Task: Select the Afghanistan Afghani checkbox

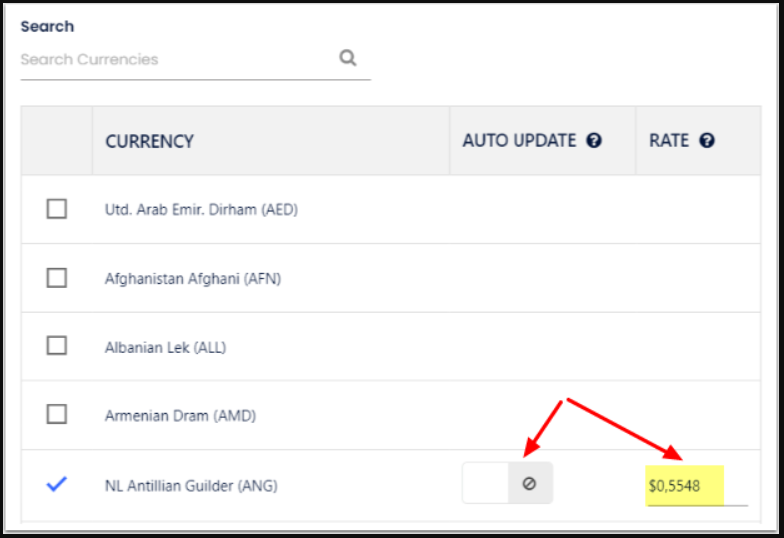Action: point(57,278)
